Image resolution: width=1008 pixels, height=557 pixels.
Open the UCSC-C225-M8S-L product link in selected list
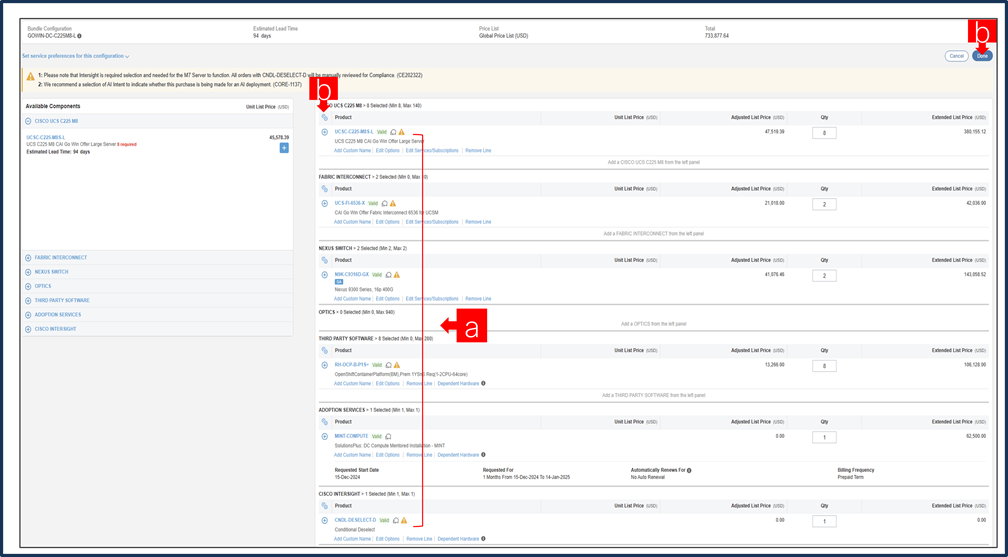coord(354,132)
